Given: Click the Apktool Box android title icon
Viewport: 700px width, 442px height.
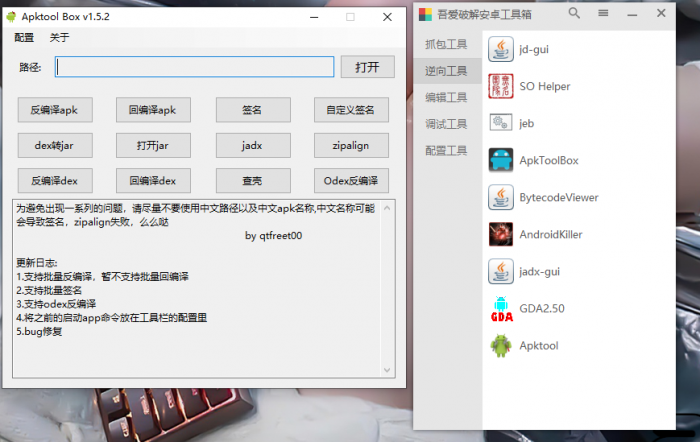Looking at the screenshot, I should tap(11, 17).
